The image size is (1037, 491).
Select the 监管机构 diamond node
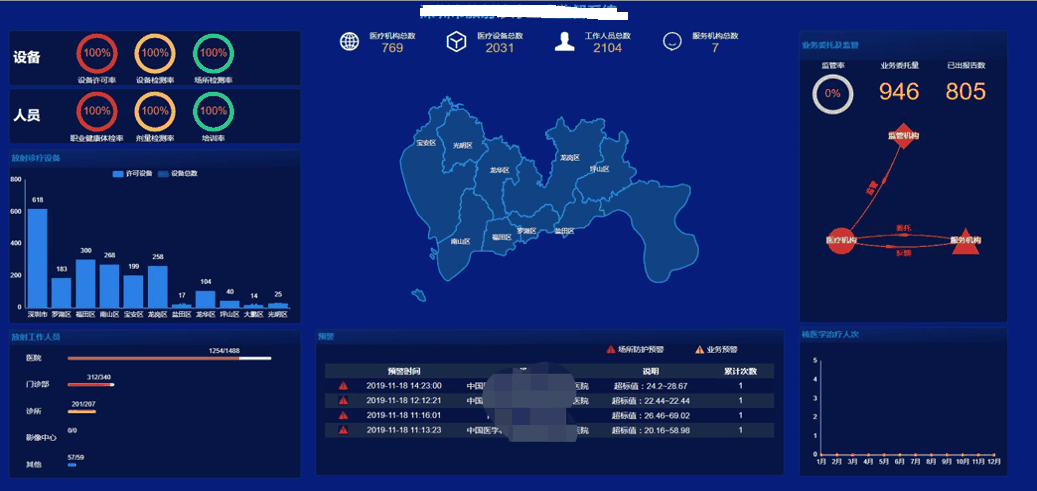[903, 136]
